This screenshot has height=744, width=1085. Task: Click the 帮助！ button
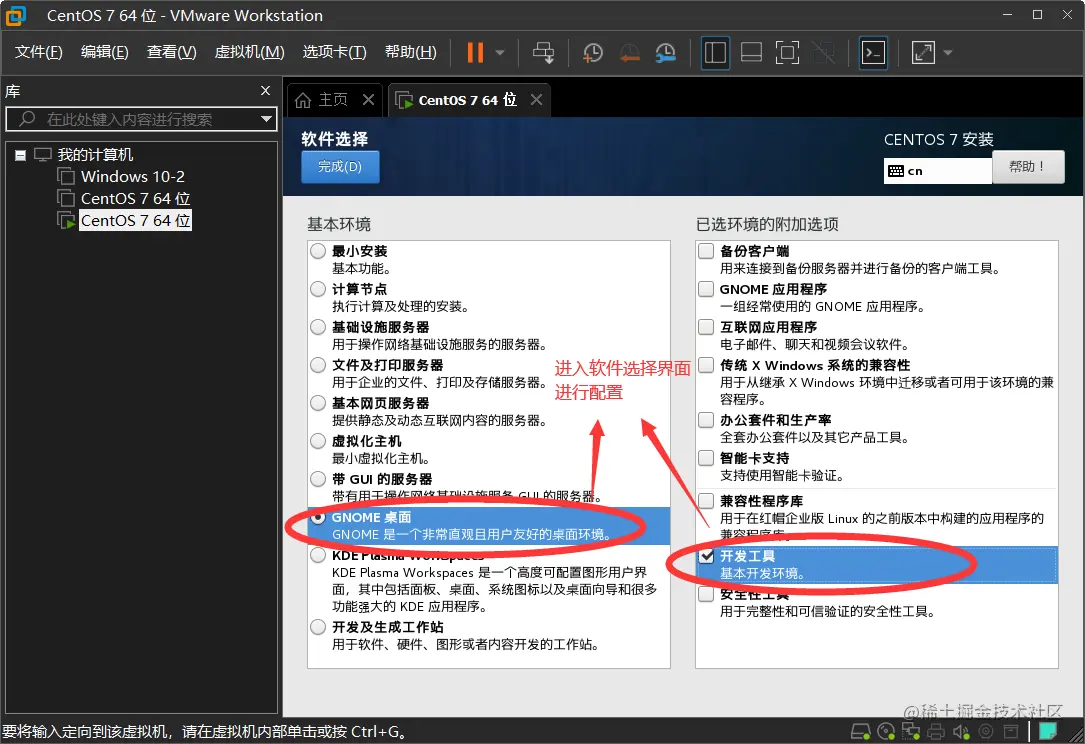pyautogui.click(x=1028, y=167)
